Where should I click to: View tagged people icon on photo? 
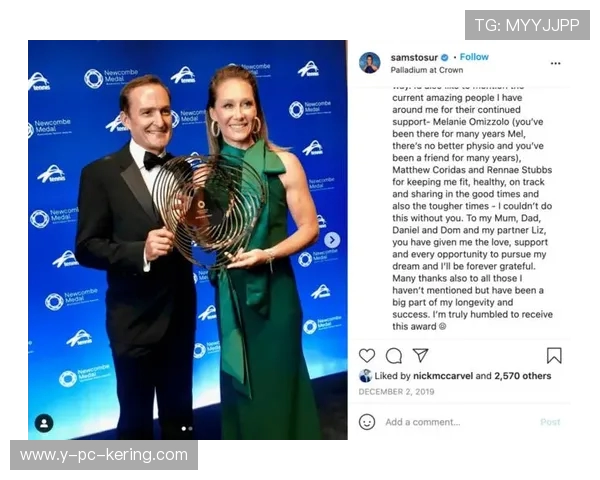[44, 423]
